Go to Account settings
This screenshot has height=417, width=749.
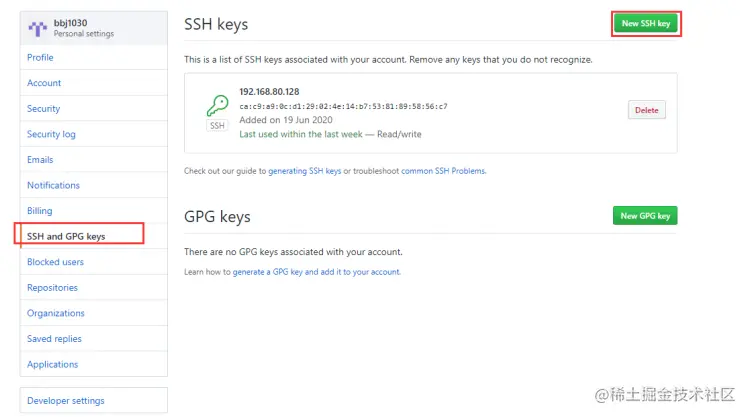pos(44,83)
